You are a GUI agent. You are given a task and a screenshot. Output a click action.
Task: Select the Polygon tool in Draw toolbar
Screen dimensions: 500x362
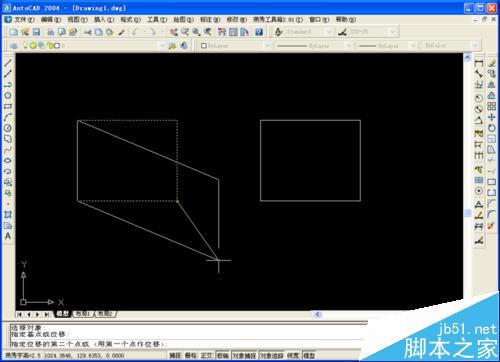pos(8,95)
